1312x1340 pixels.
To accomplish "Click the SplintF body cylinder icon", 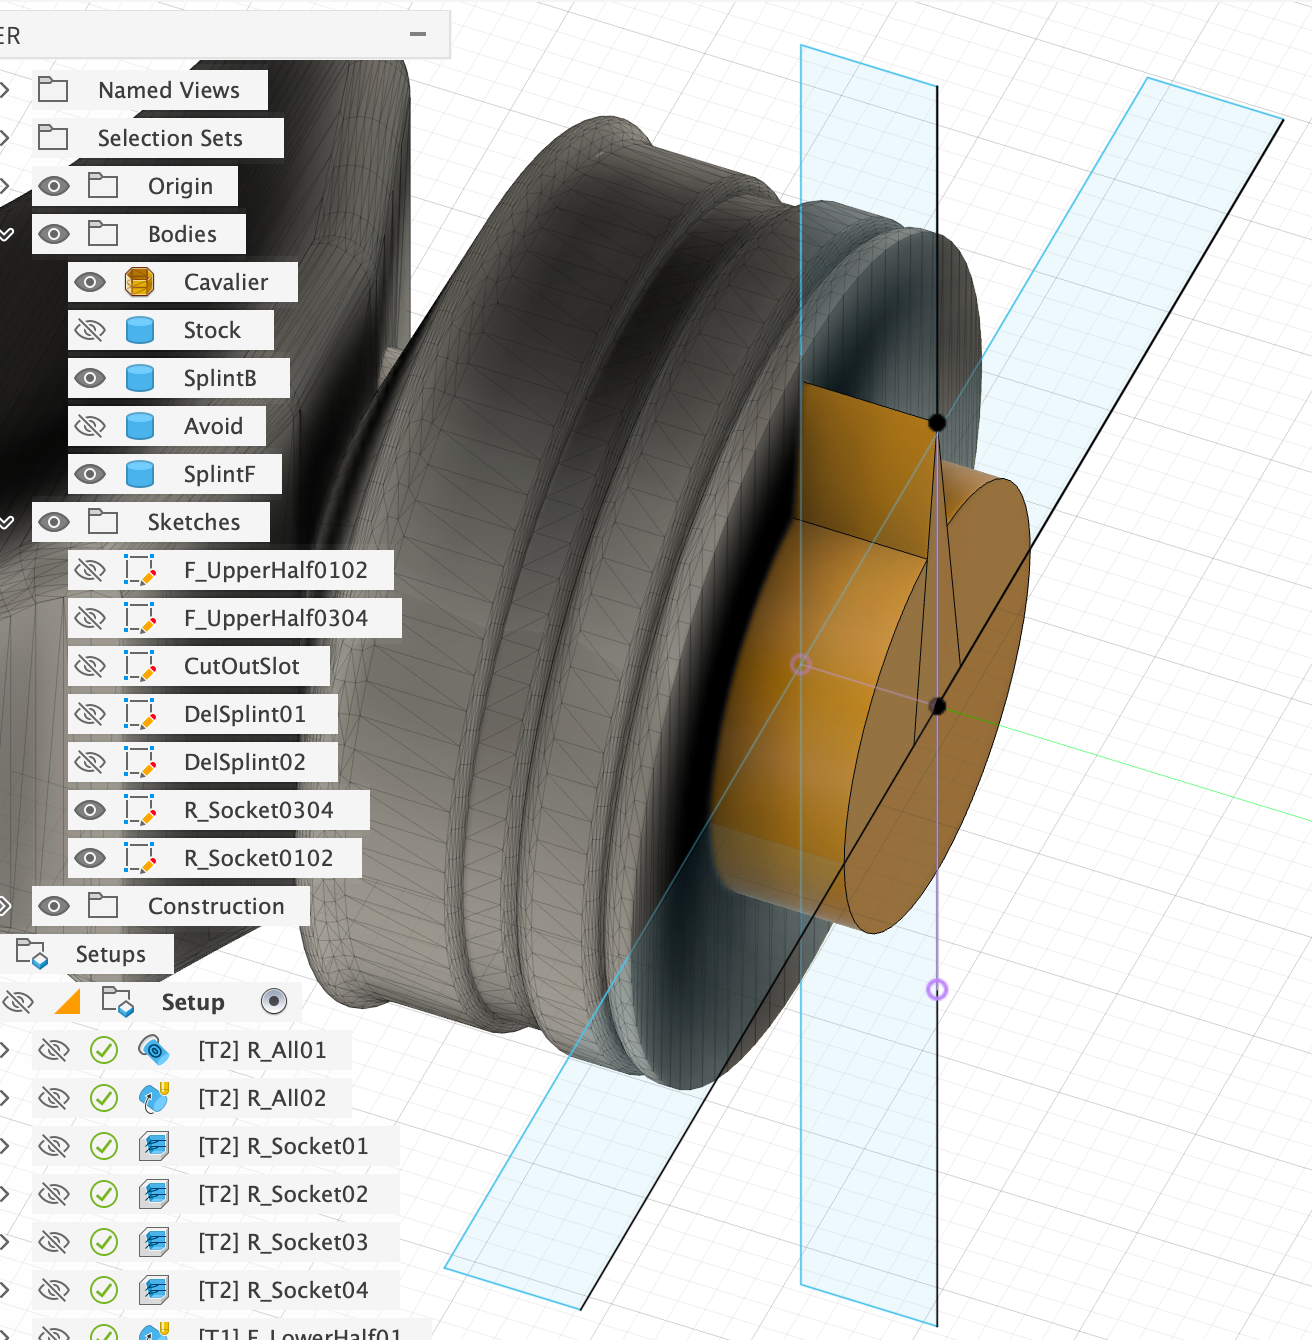I will (x=140, y=474).
